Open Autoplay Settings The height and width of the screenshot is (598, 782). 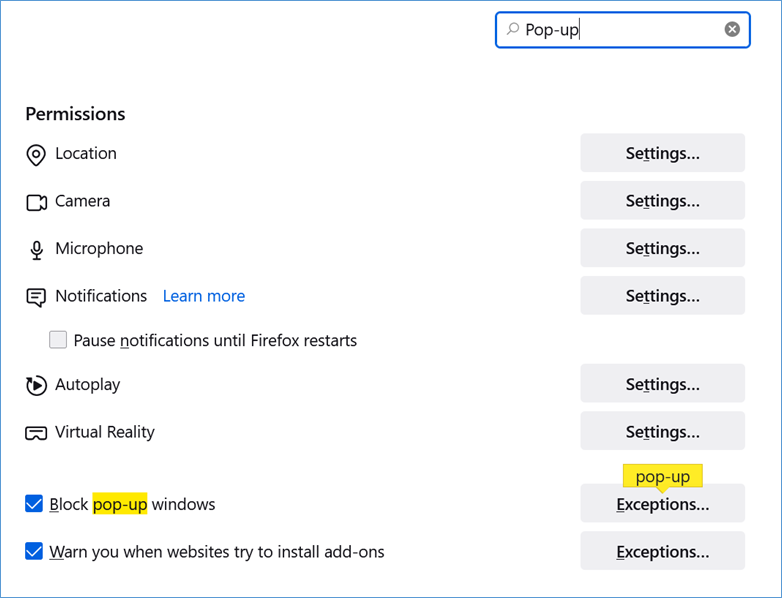pyautogui.click(x=662, y=384)
